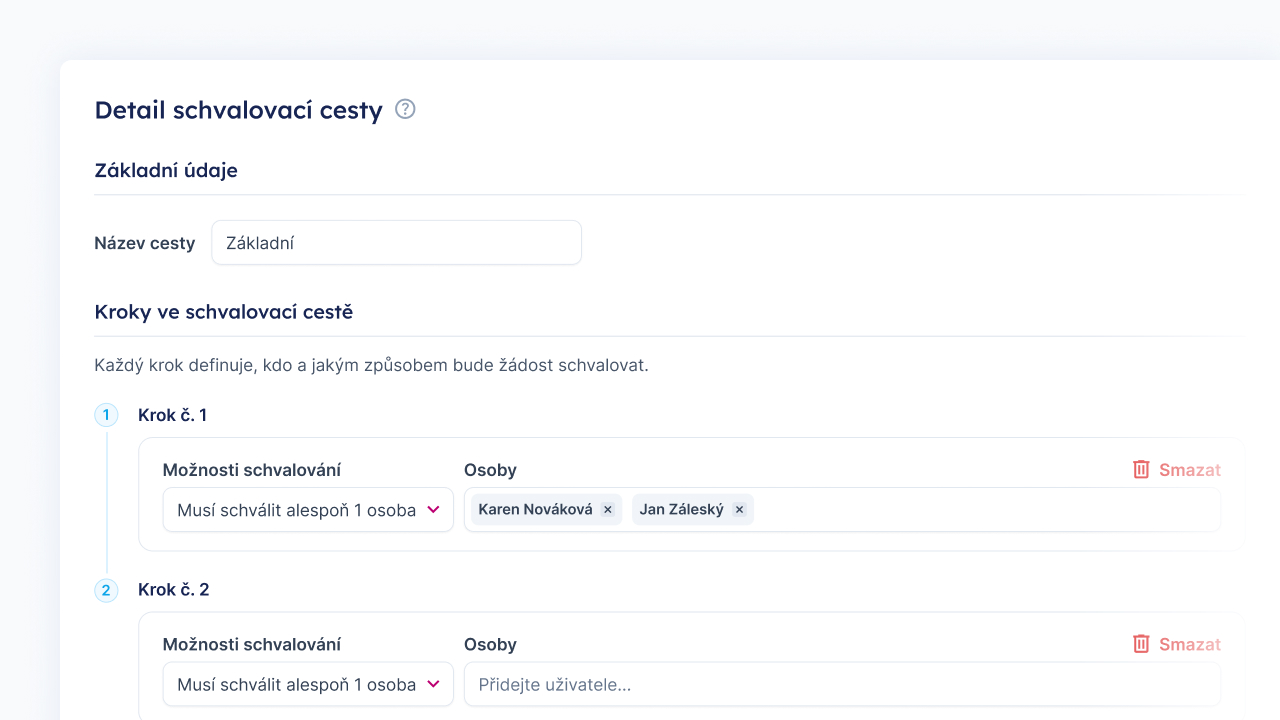Click the Smazat link for Krok č. 2
This screenshot has height=720, width=1280.
[1190, 644]
